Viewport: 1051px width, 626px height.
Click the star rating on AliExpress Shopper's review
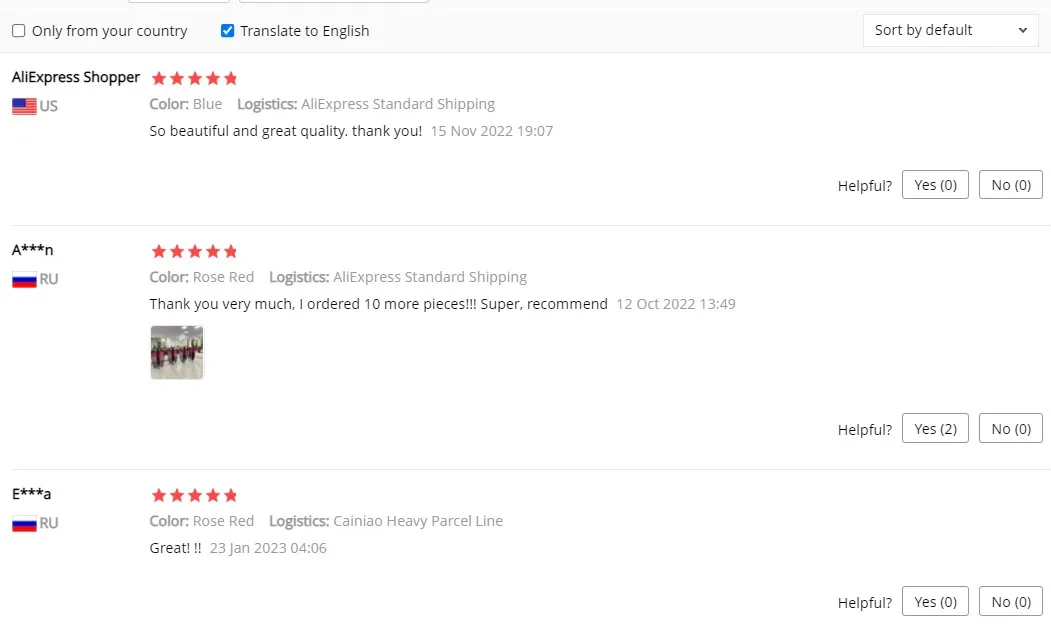[x=194, y=78]
